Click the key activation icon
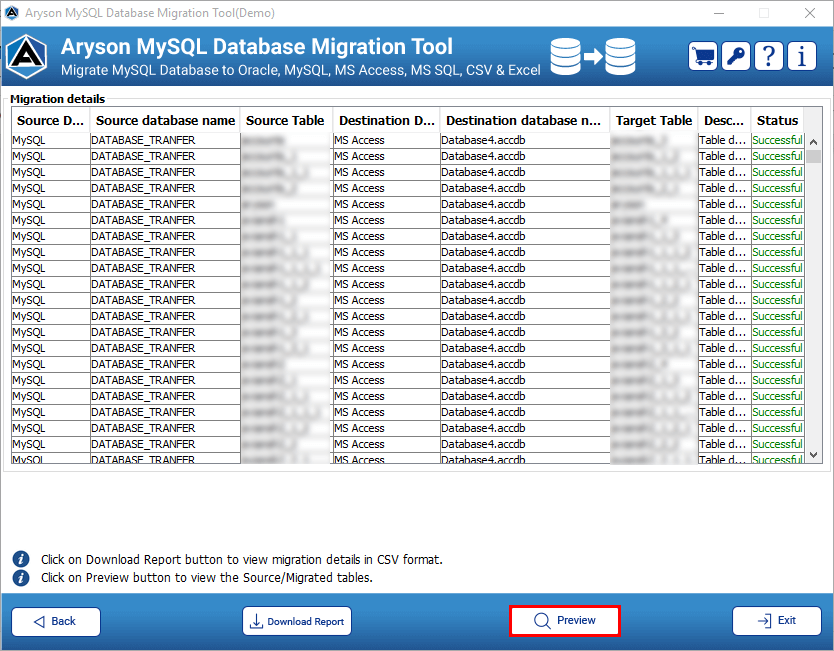This screenshot has width=834, height=651. (x=736, y=56)
